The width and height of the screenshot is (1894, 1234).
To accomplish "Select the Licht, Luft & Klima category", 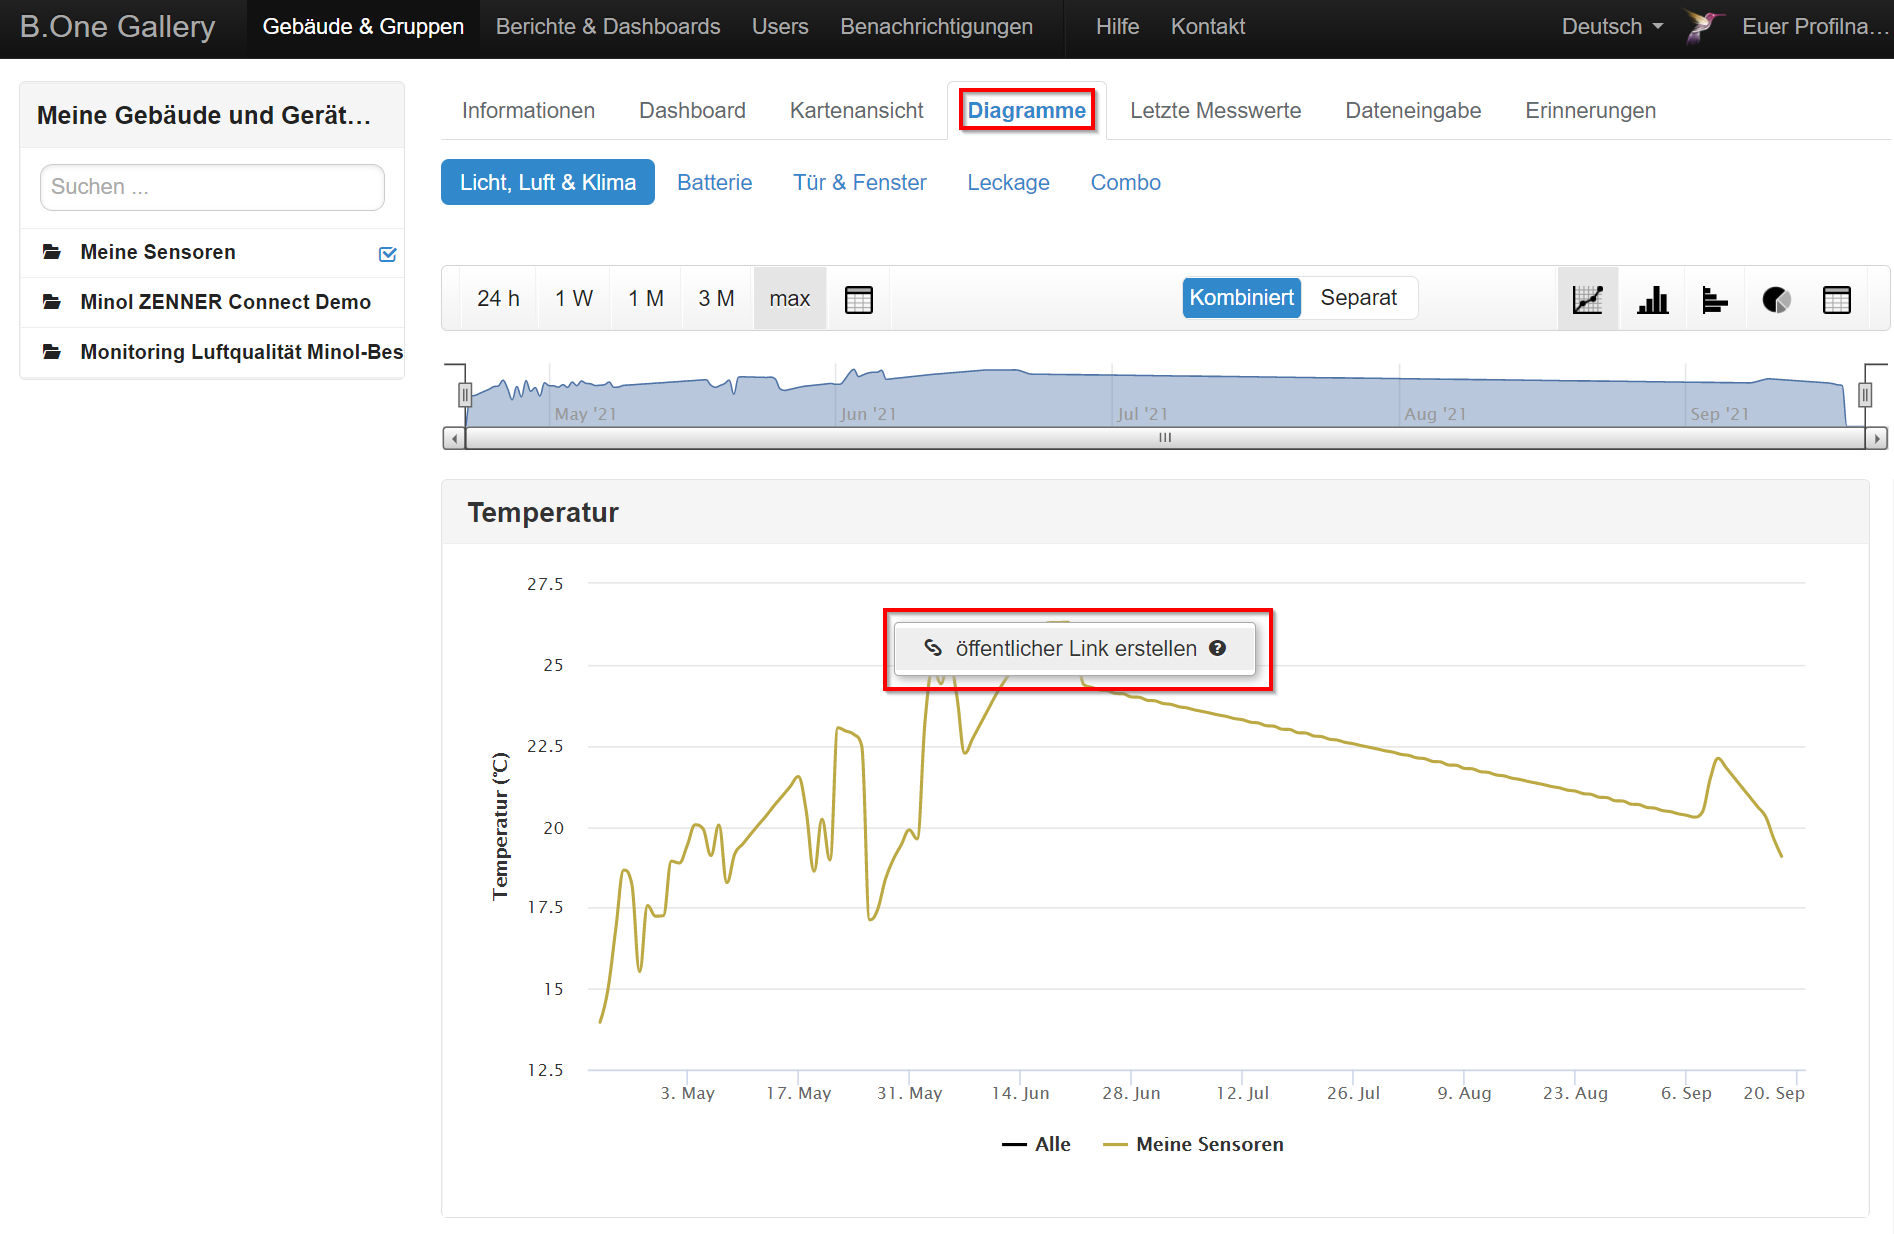I will pyautogui.click(x=548, y=182).
